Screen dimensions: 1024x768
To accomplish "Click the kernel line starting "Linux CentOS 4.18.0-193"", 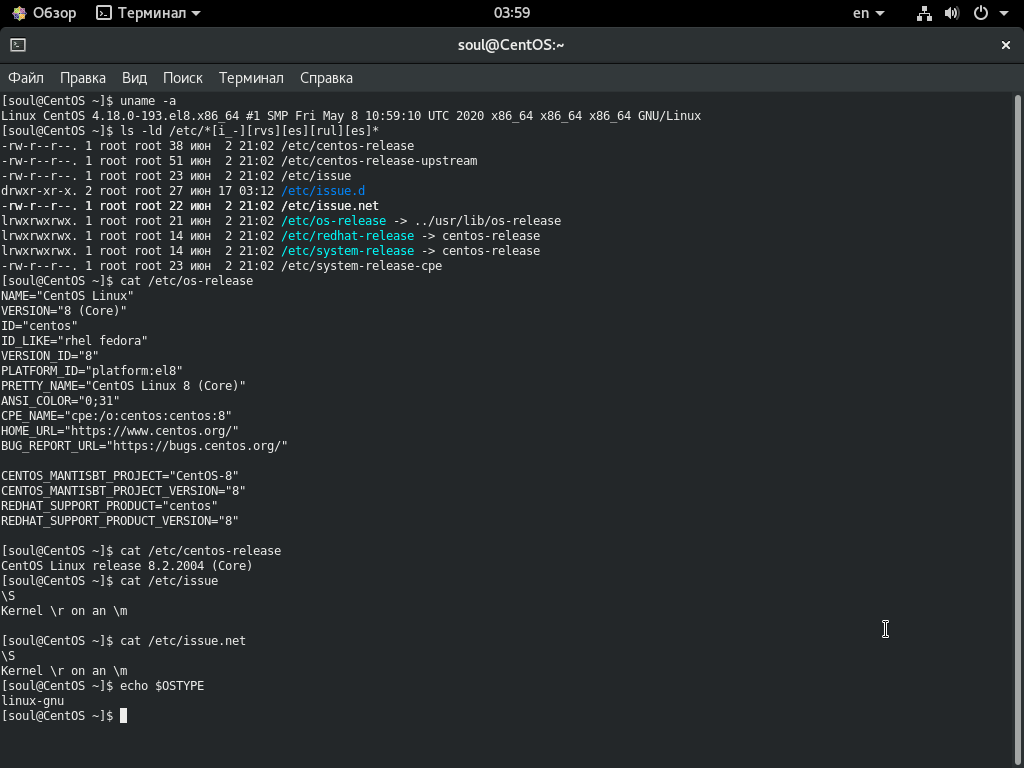I will click(x=351, y=116).
